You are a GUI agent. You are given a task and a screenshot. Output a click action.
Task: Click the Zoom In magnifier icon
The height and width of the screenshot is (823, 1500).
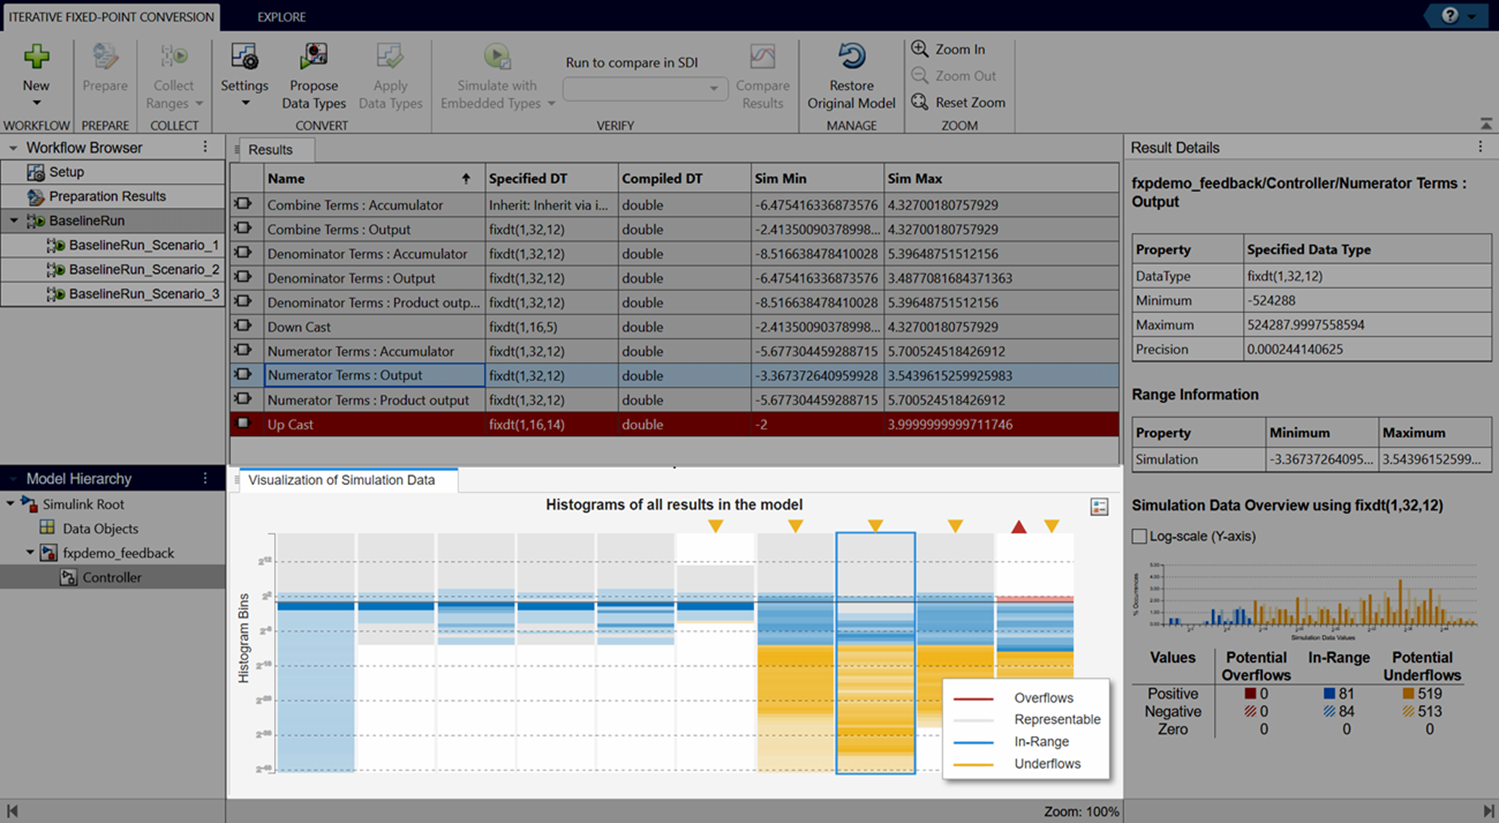click(x=920, y=49)
